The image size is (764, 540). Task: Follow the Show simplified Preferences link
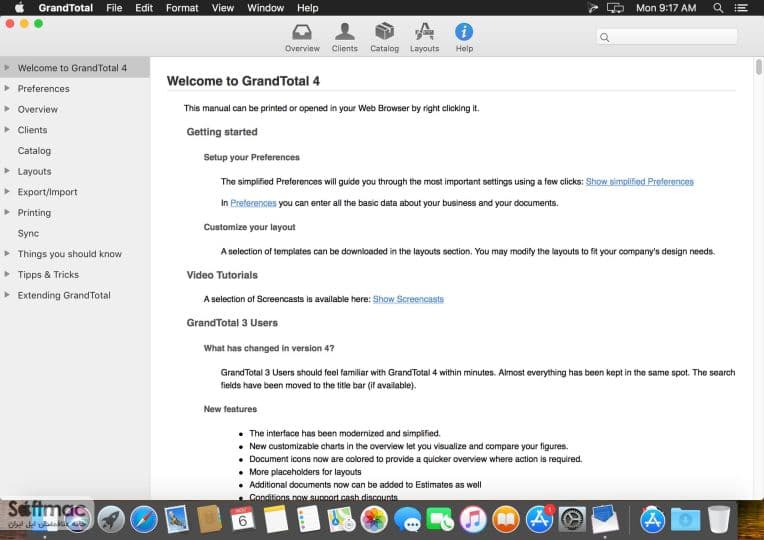tap(639, 181)
